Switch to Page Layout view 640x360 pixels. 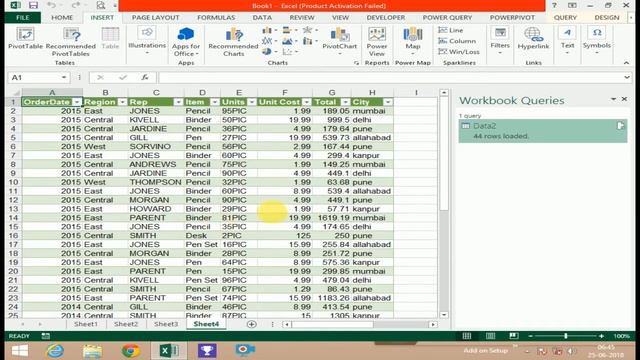[x=490, y=336]
